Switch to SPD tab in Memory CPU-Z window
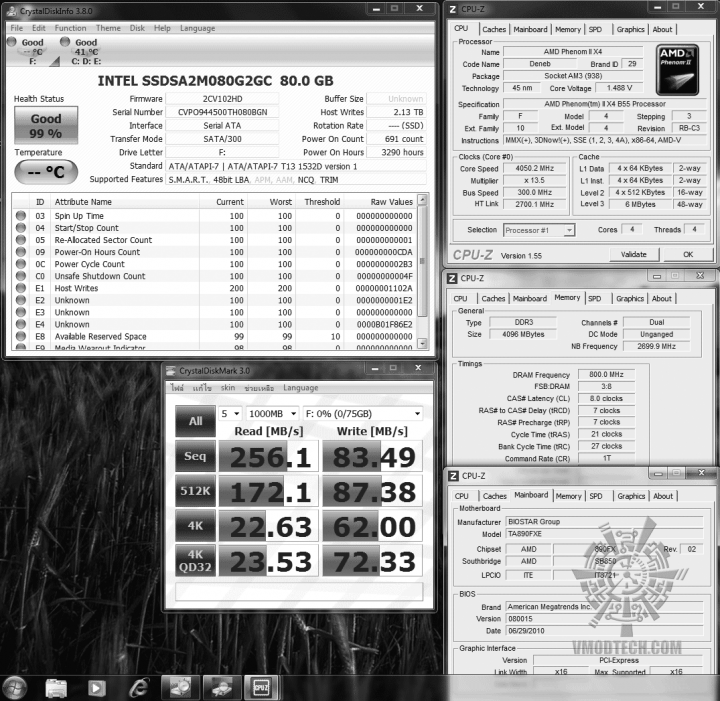Image resolution: width=720 pixels, height=701 pixels. click(x=595, y=298)
